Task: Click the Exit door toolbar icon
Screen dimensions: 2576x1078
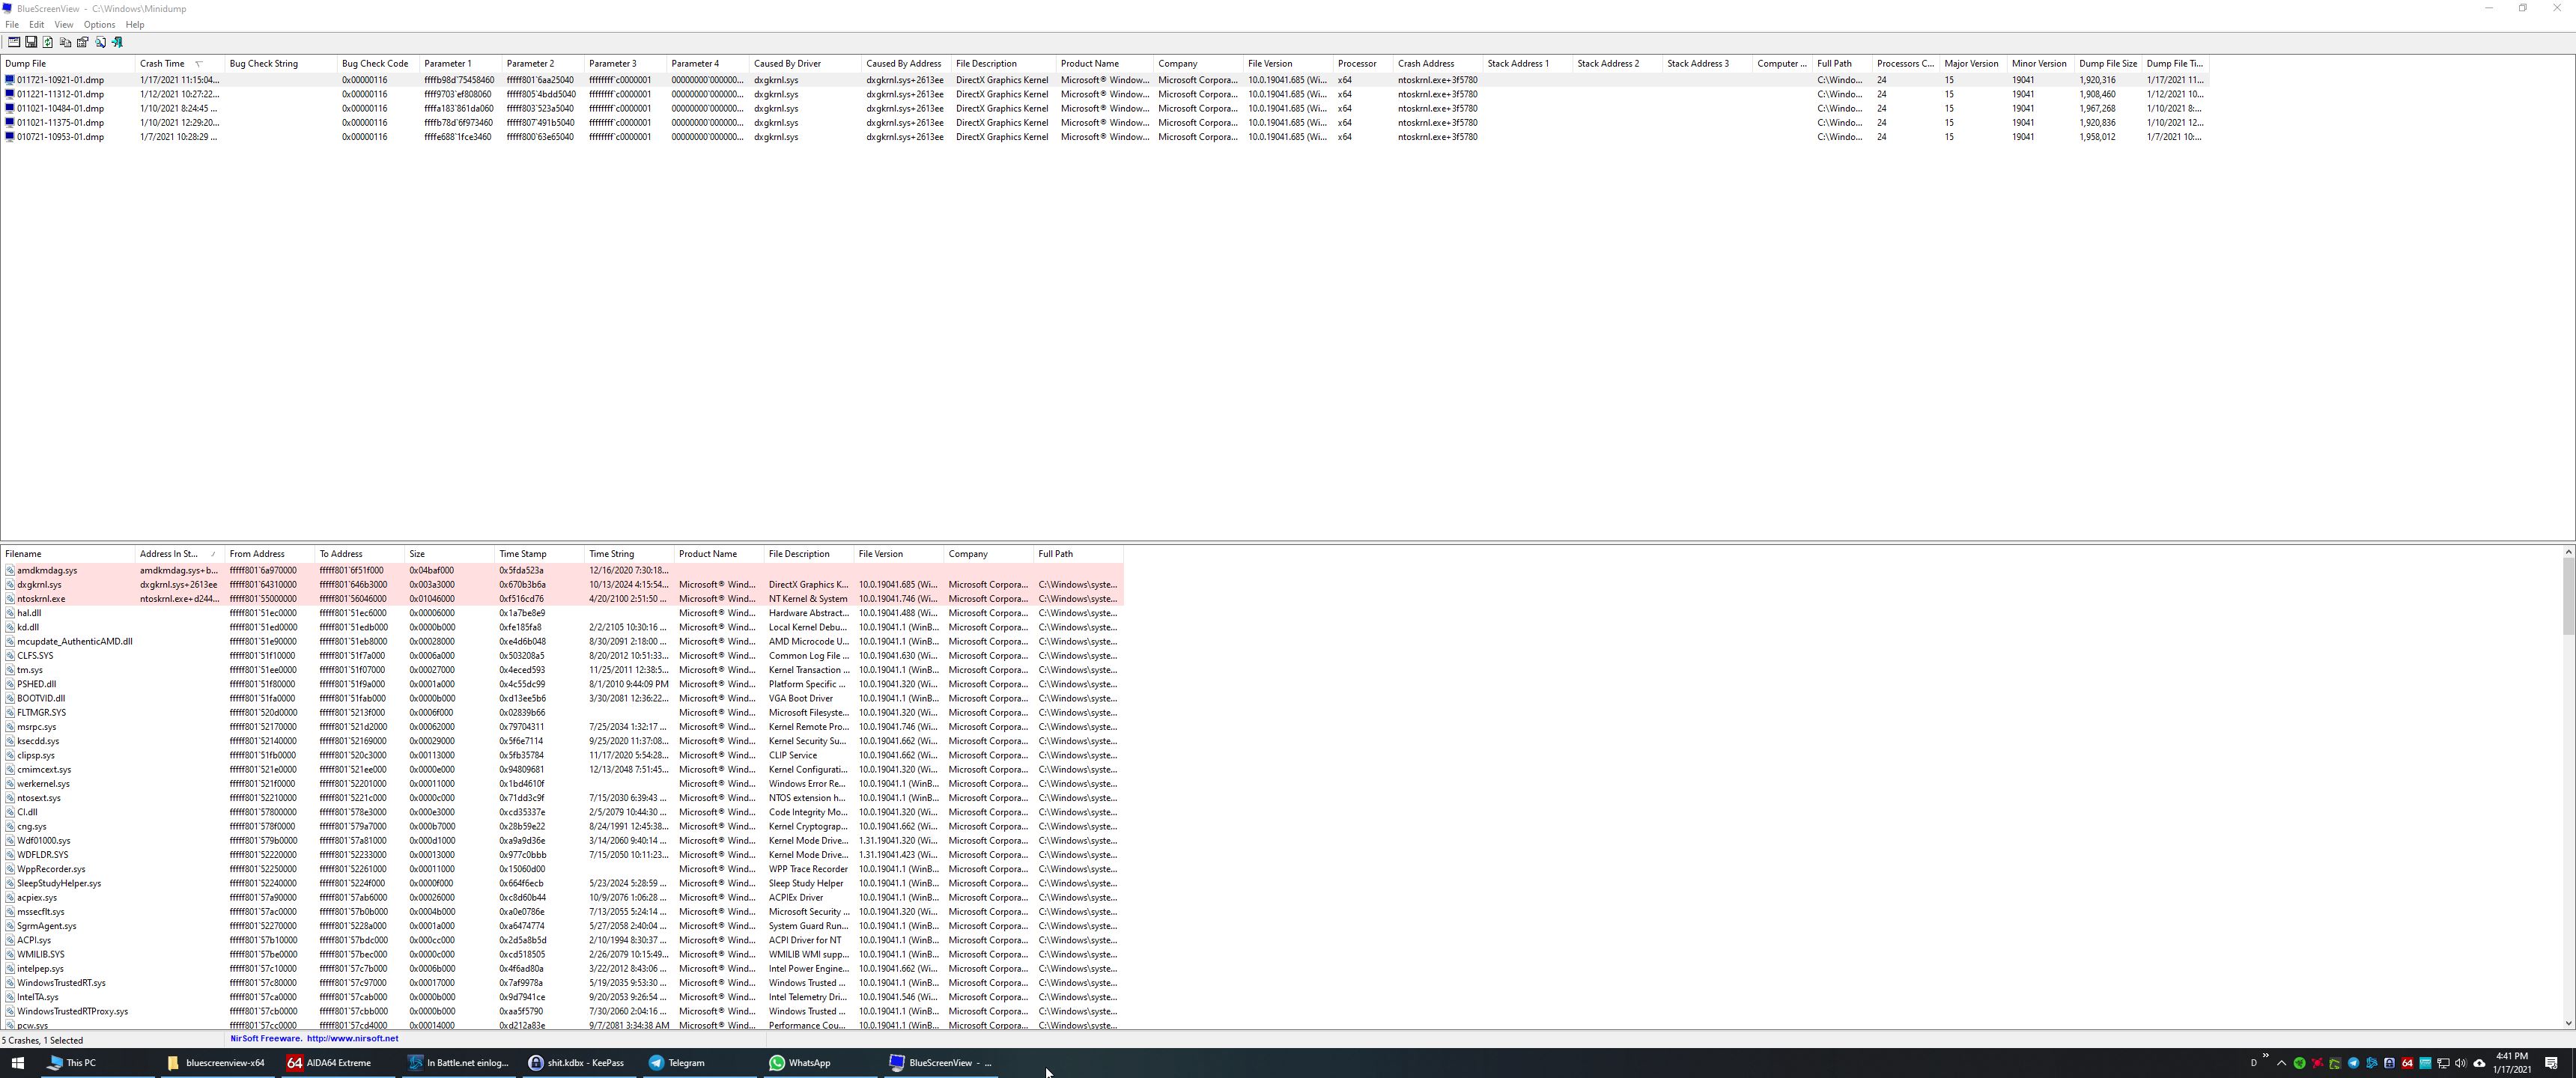Action: tap(117, 42)
